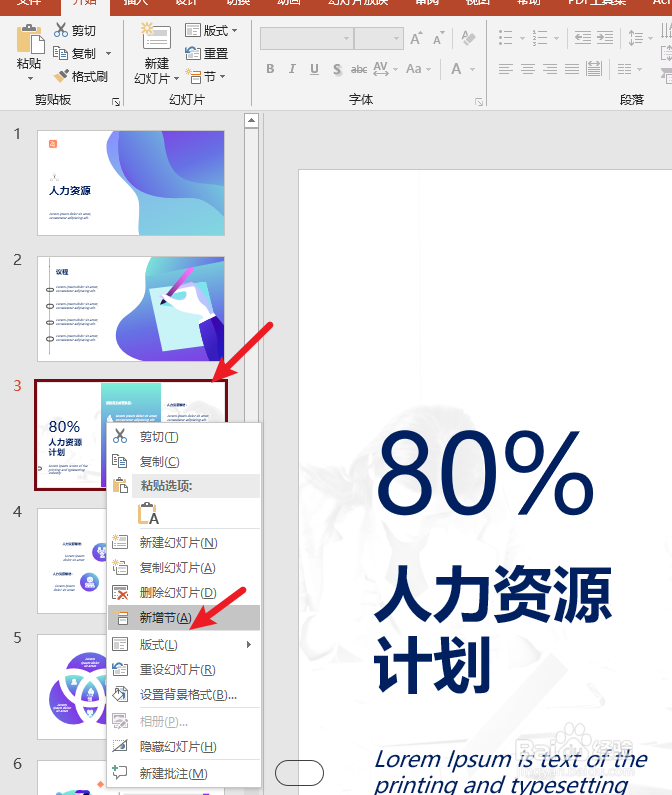
Task: Toggle Bold formatting
Action: (x=270, y=69)
